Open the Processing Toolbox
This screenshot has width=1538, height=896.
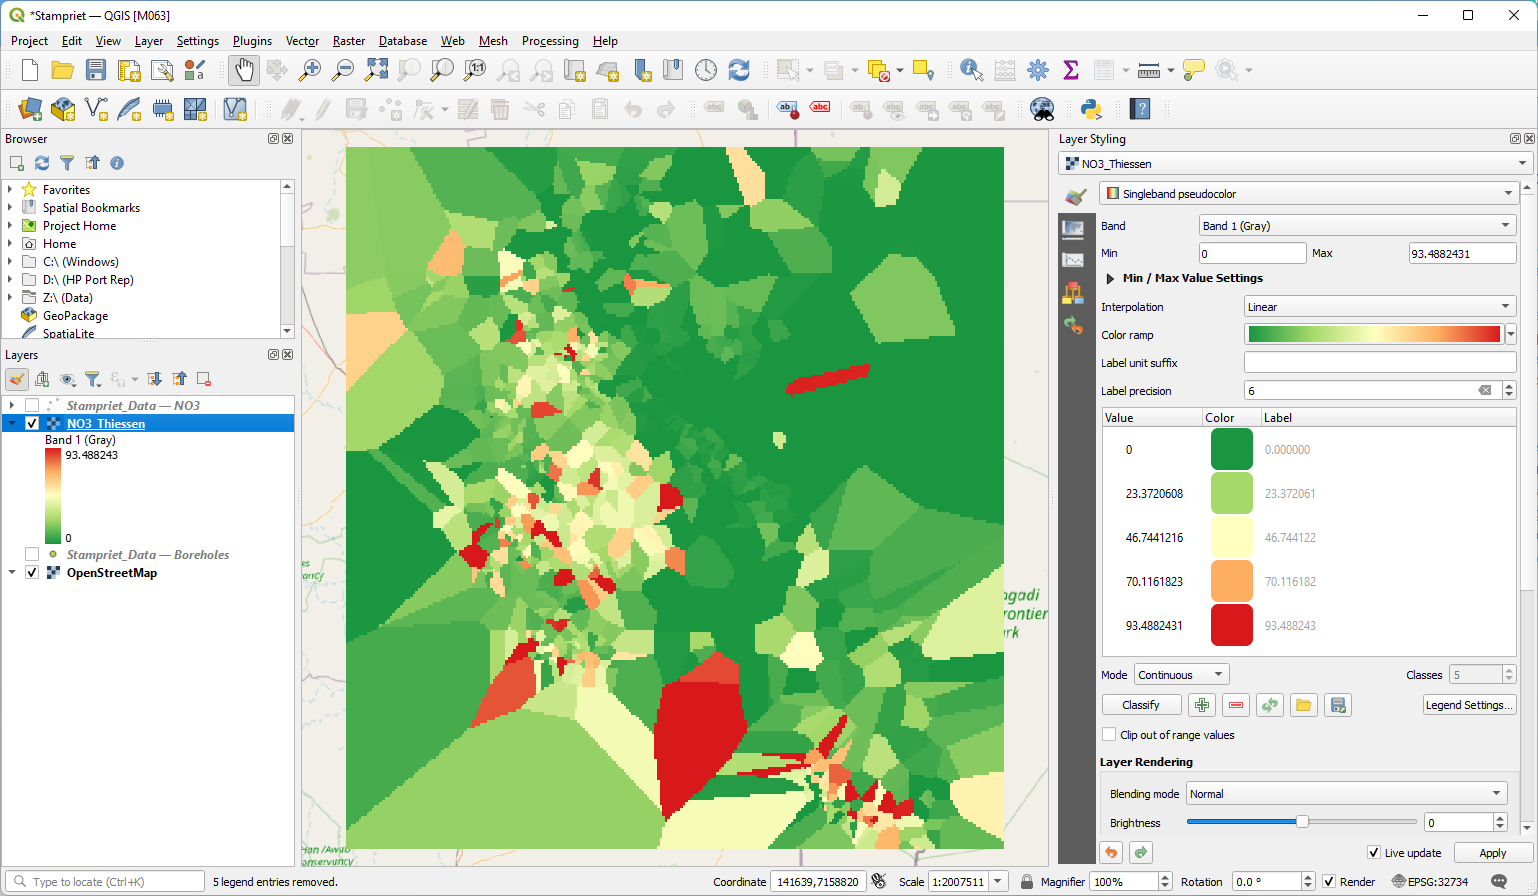[x=1038, y=70]
